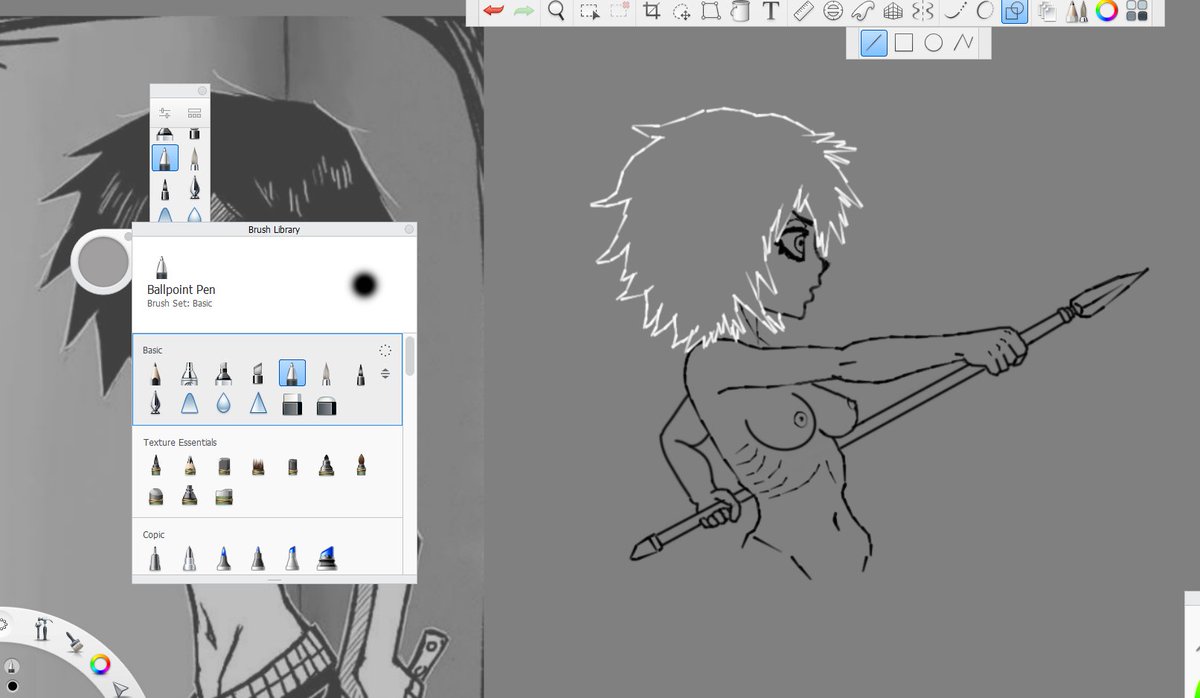Select the Ballpoint Pen in Basic set
This screenshot has height=698, width=1200.
[292, 374]
